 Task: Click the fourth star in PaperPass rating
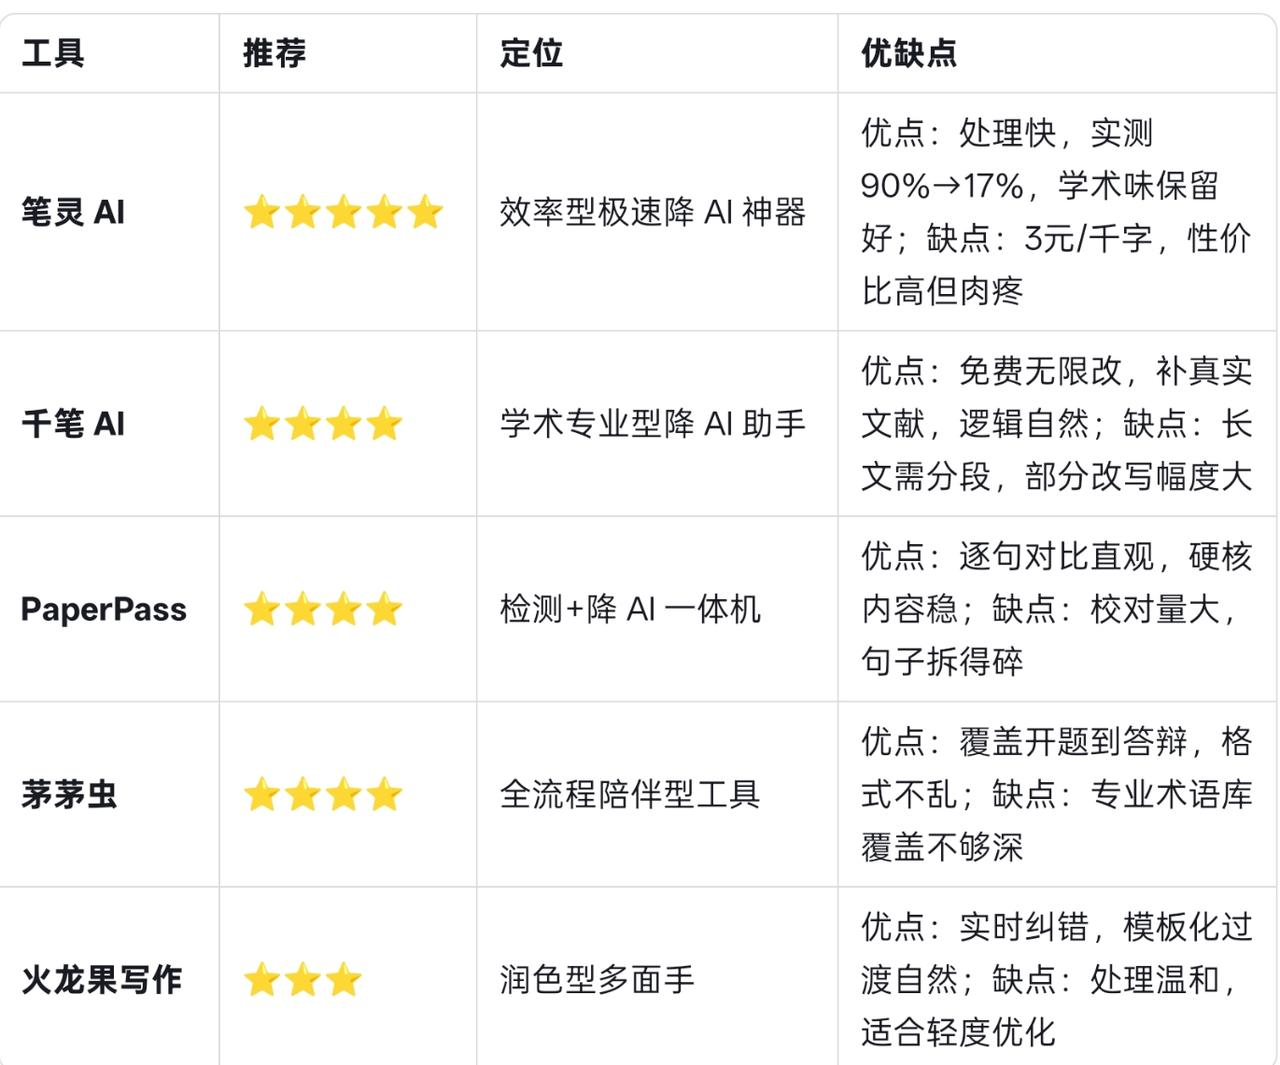[x=384, y=609]
